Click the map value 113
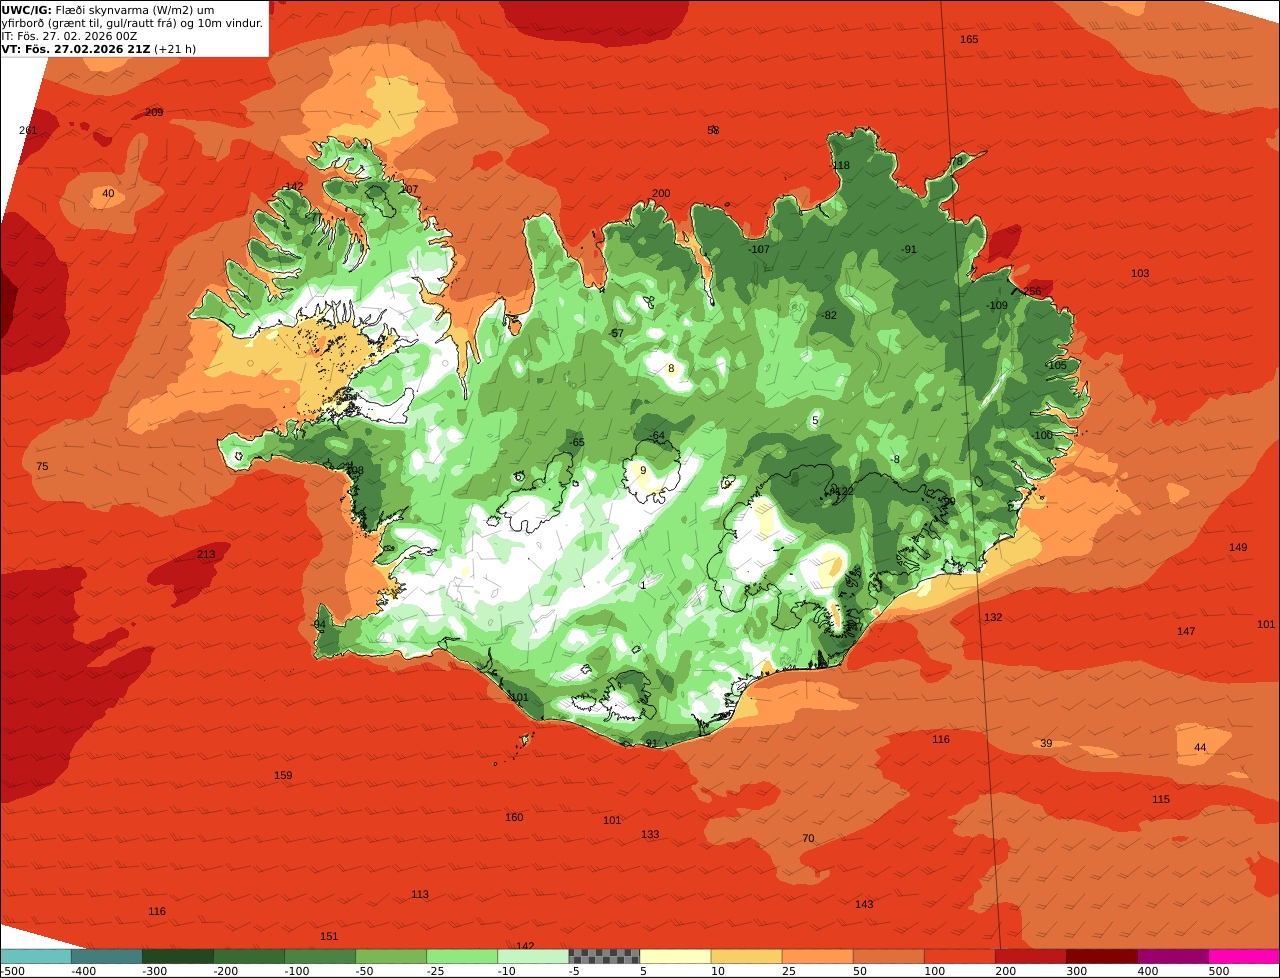Viewport: 1280px width, 978px height. 420,895
